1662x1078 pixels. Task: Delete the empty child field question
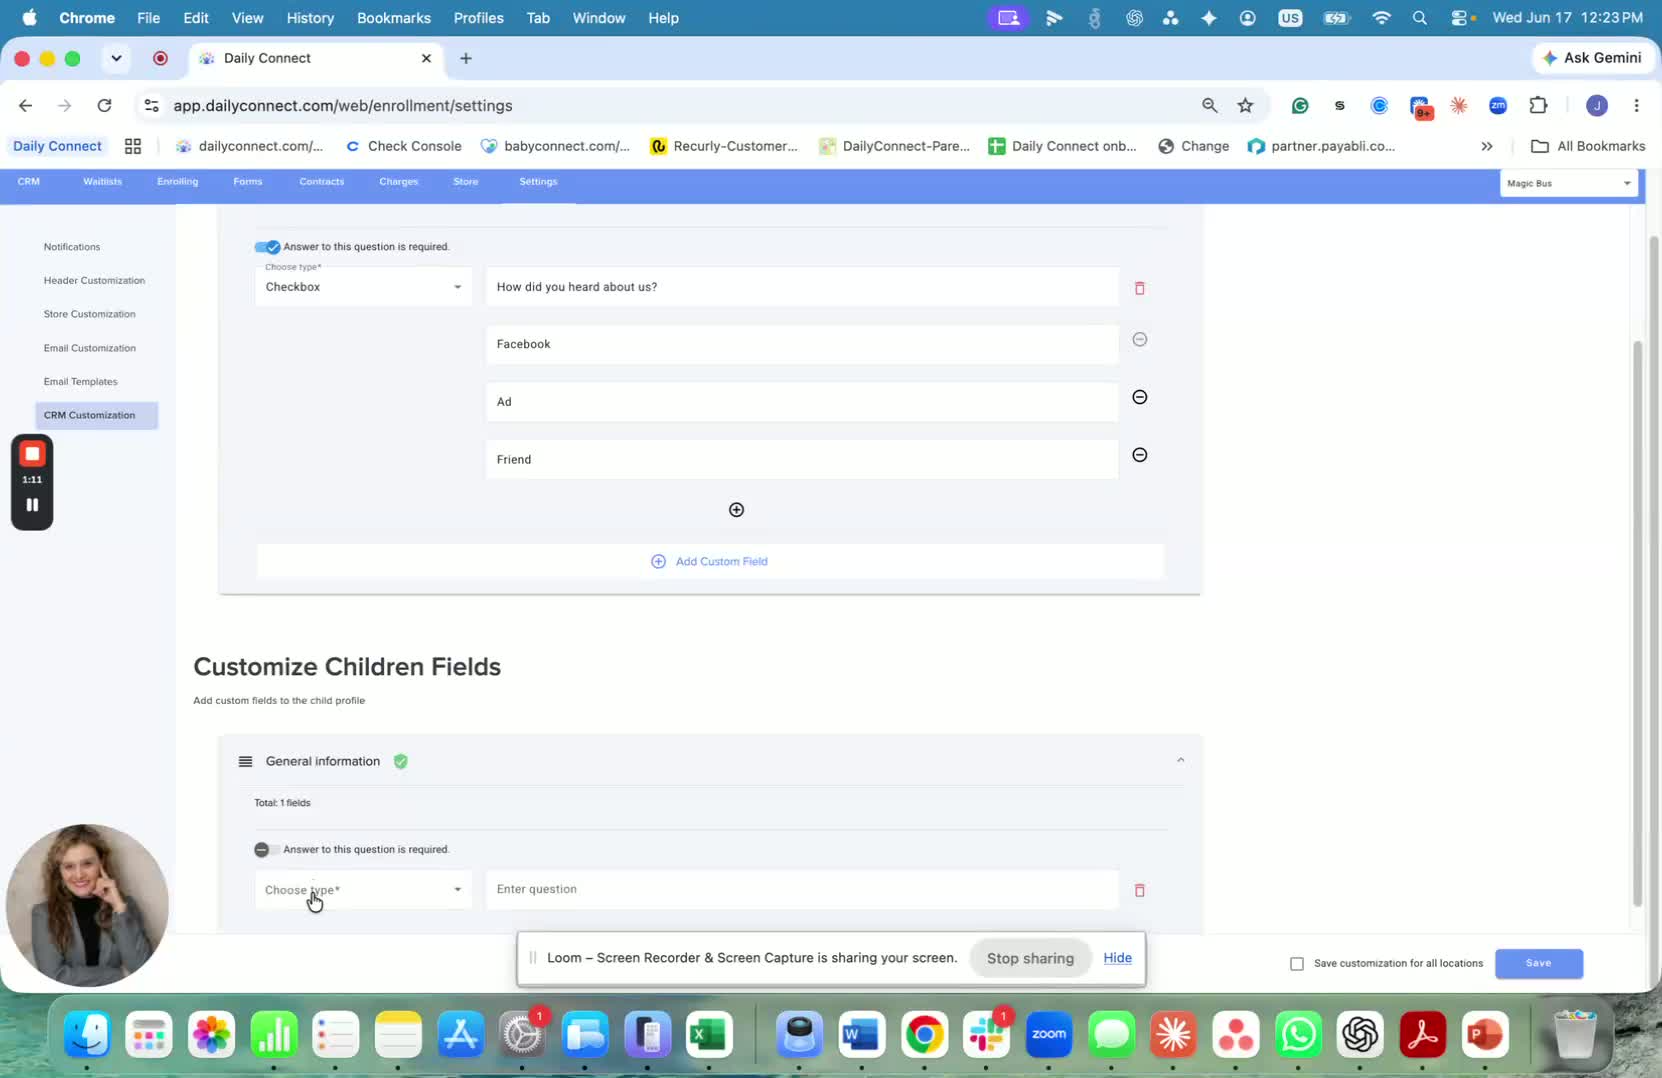[x=1139, y=890]
